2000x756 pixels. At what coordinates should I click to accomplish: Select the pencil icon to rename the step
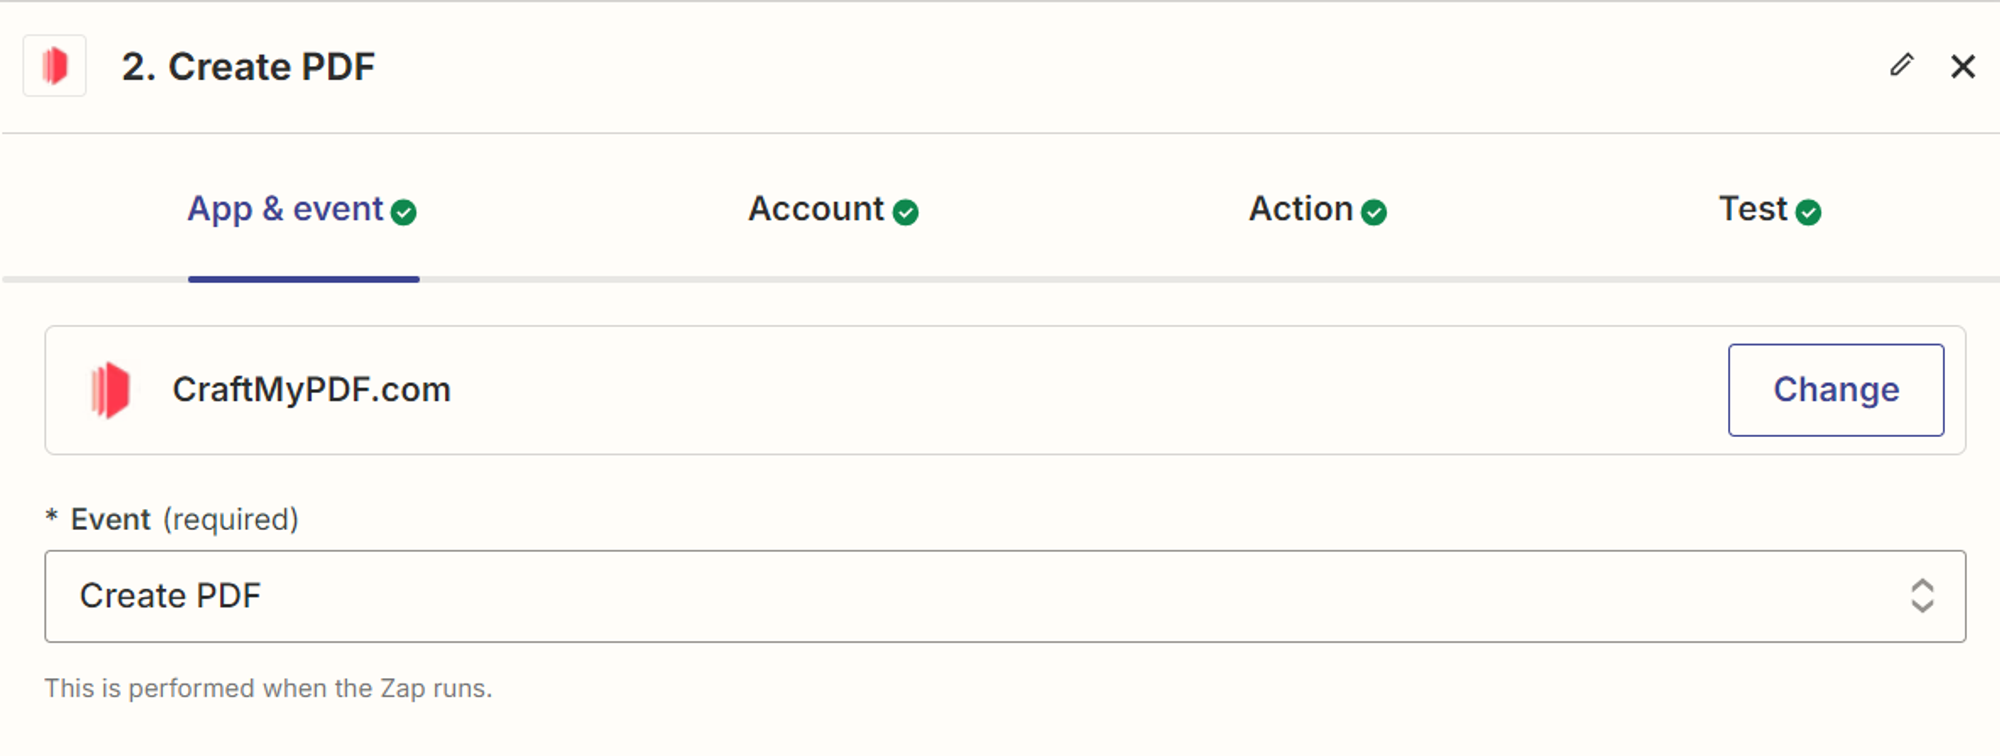(x=1901, y=65)
